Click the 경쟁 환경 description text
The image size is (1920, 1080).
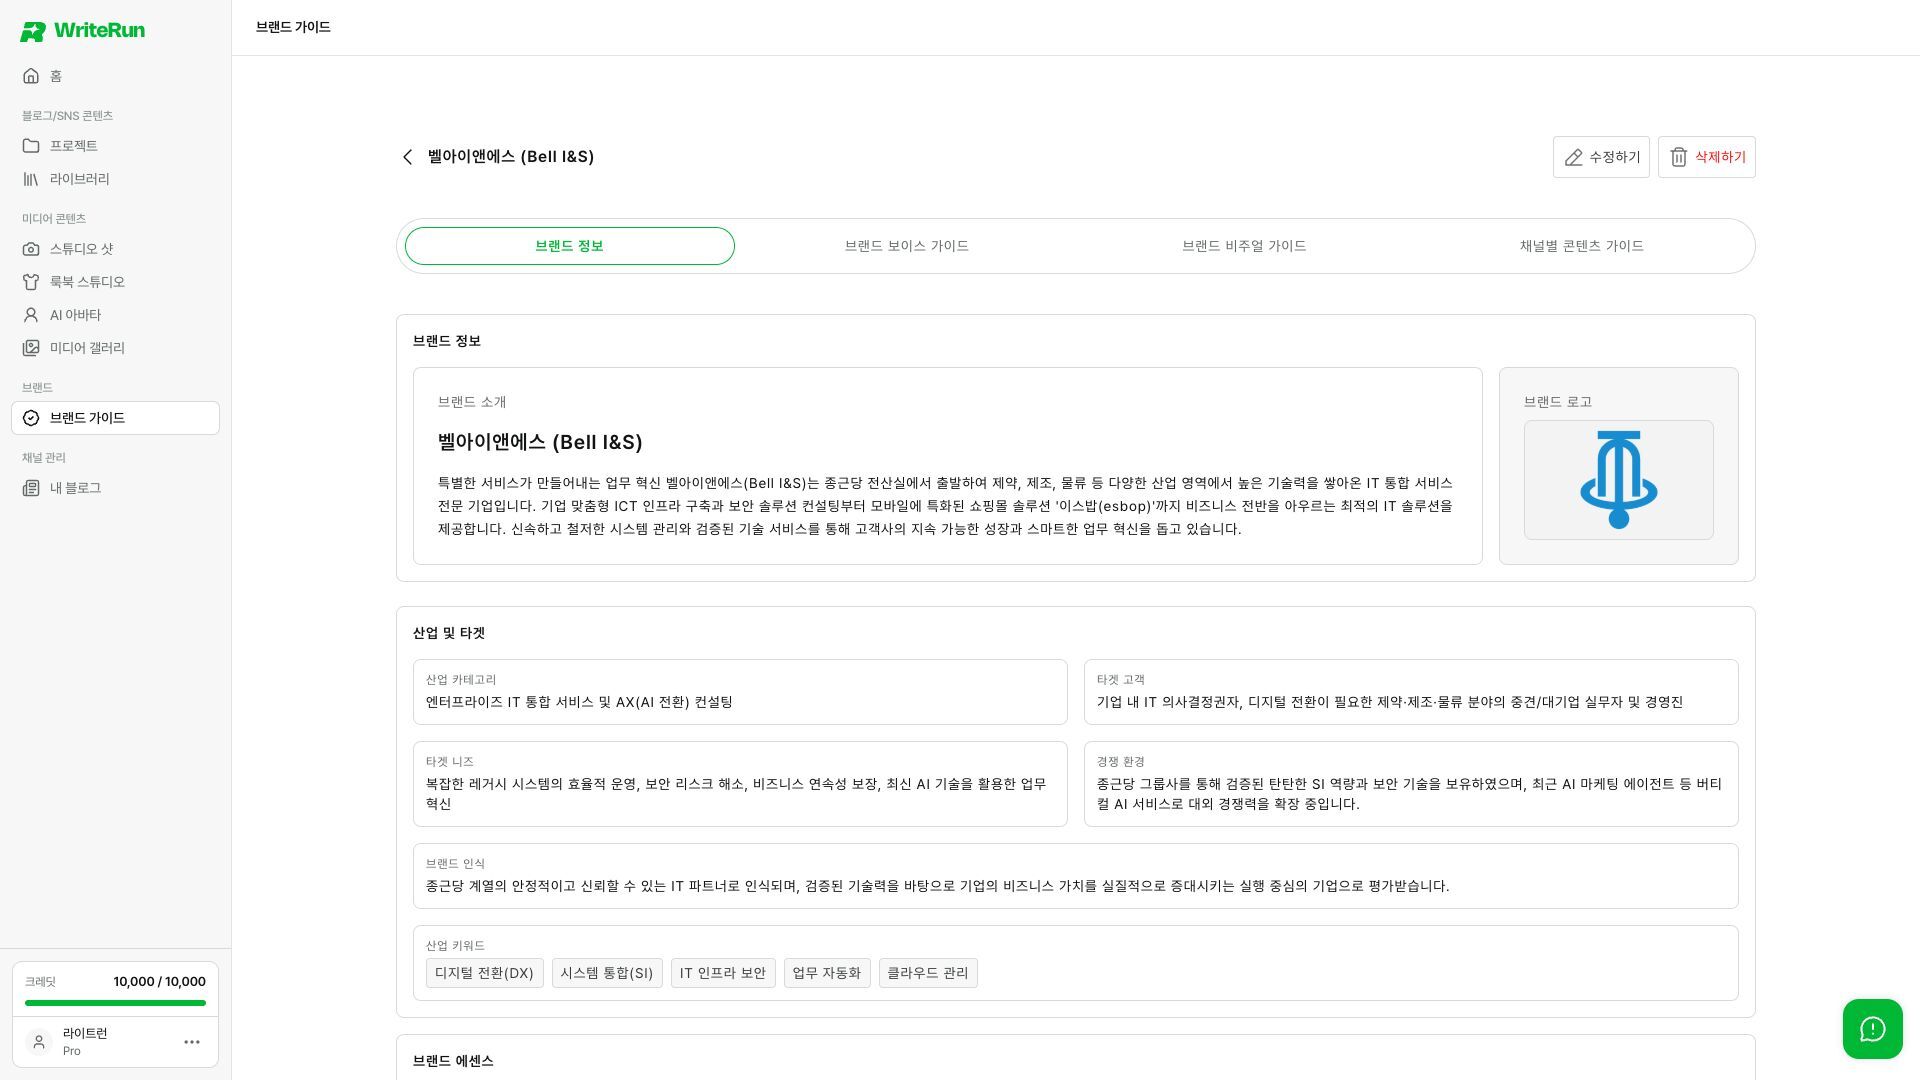coord(1409,794)
